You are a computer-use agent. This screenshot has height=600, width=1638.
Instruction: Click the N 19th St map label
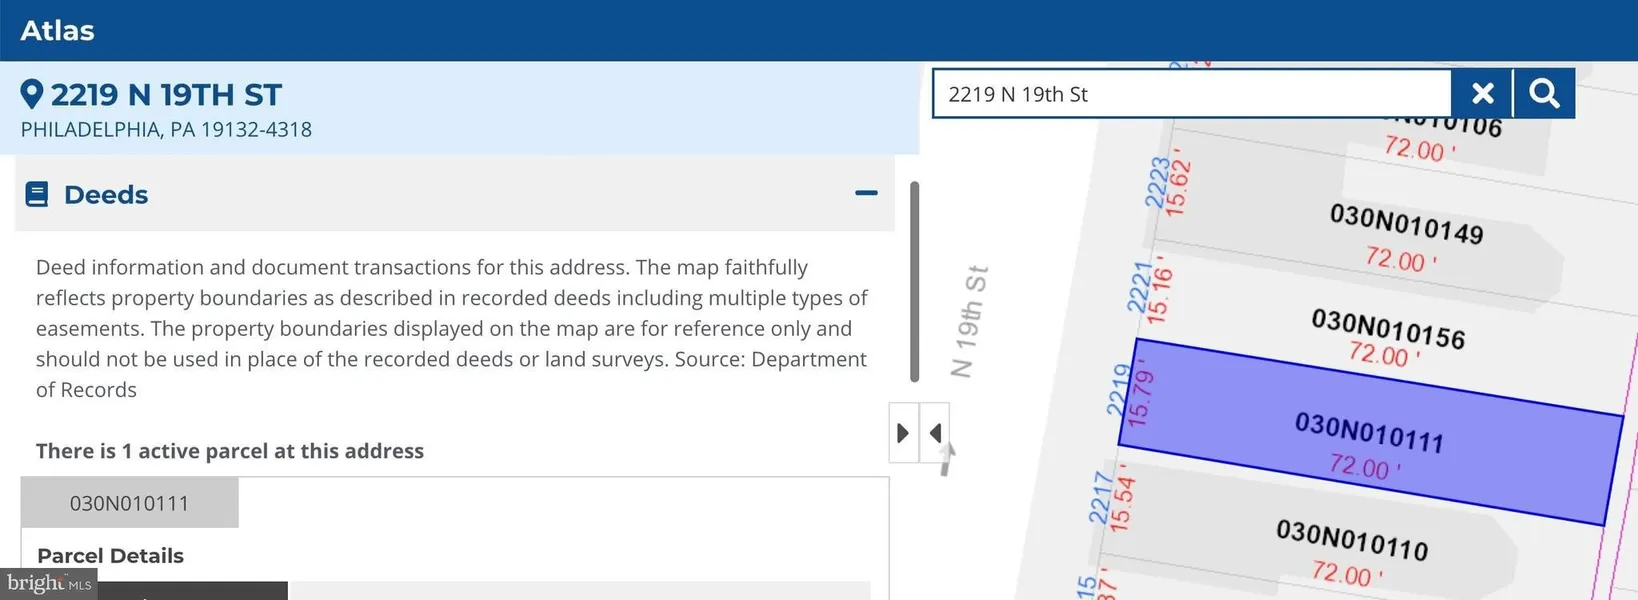point(969,321)
